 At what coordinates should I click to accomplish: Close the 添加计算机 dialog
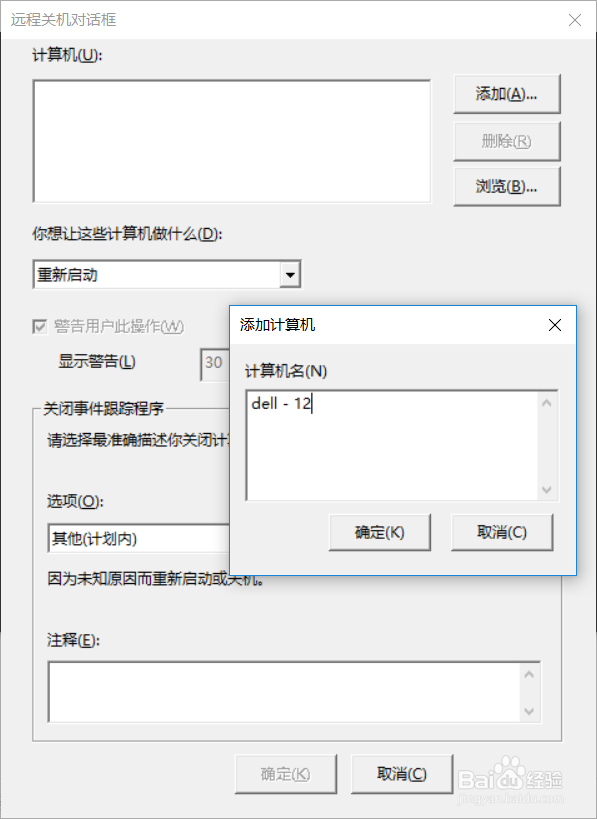click(x=555, y=325)
